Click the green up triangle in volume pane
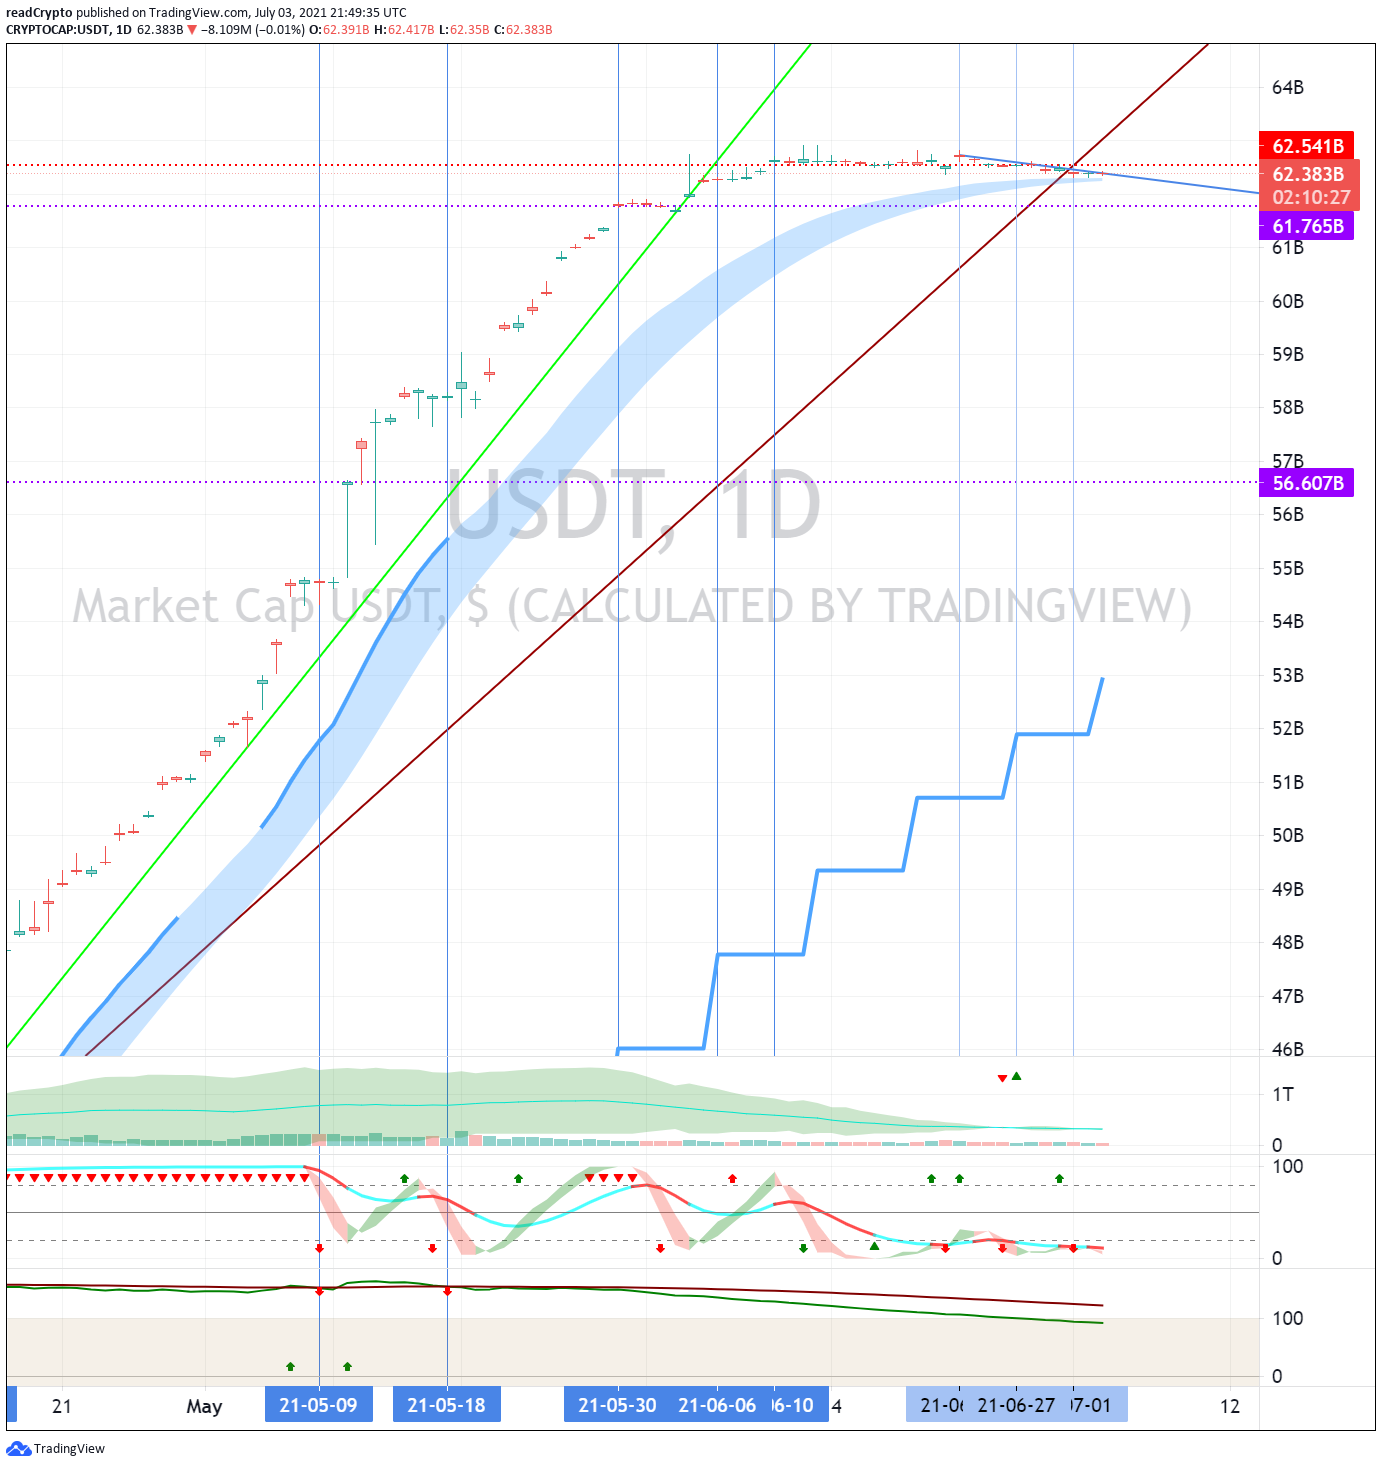This screenshot has height=1467, width=1382. point(1016,1076)
